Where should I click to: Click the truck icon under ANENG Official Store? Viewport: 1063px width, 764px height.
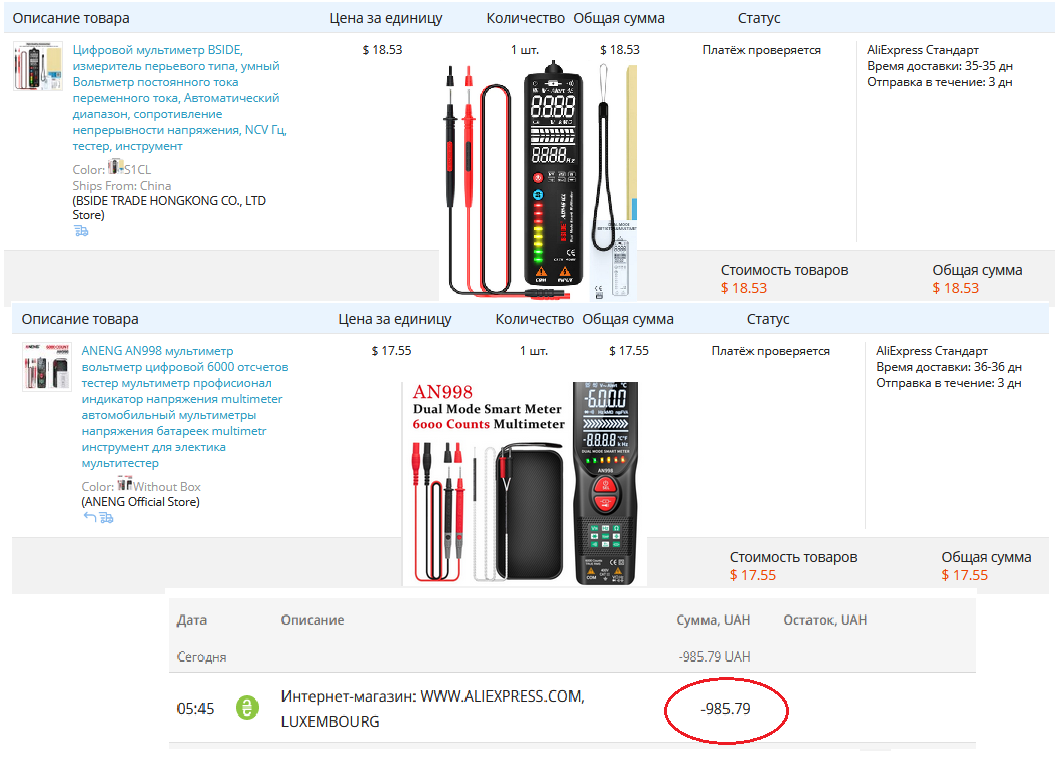(106, 518)
